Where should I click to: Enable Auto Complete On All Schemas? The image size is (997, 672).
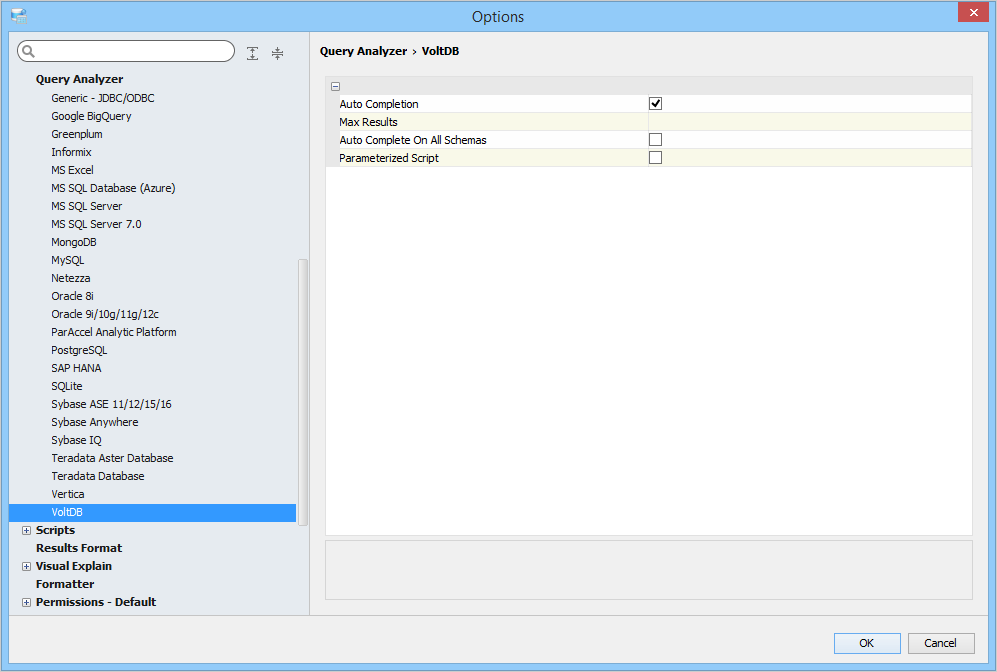(655, 140)
